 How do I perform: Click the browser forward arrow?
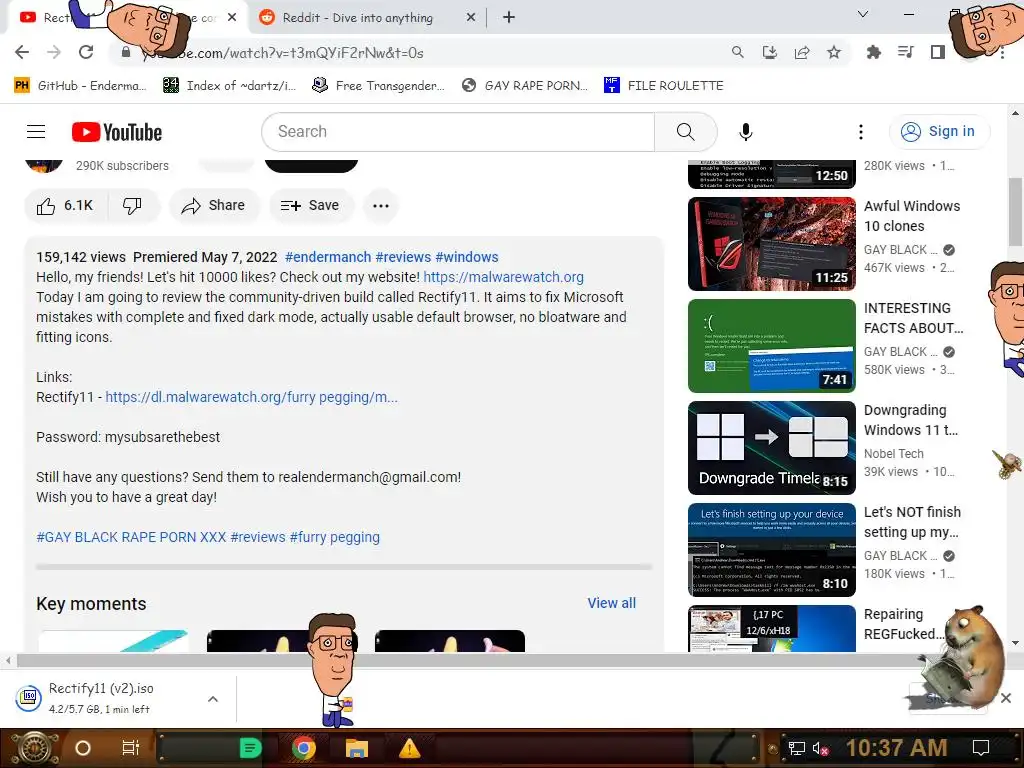54,52
